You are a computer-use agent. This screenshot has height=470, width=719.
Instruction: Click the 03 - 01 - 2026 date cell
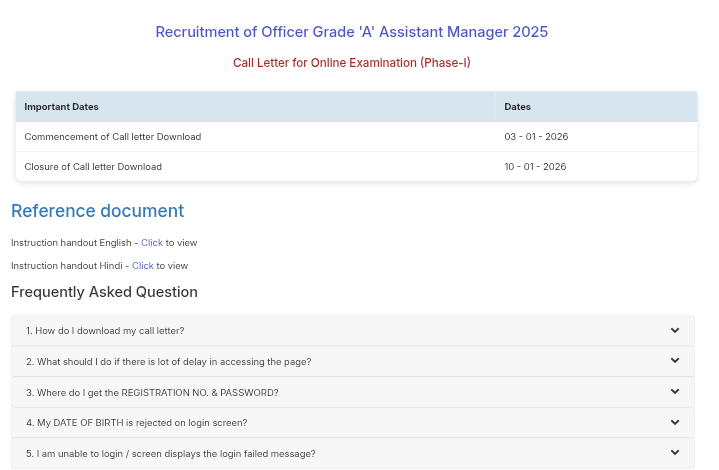click(x=536, y=136)
